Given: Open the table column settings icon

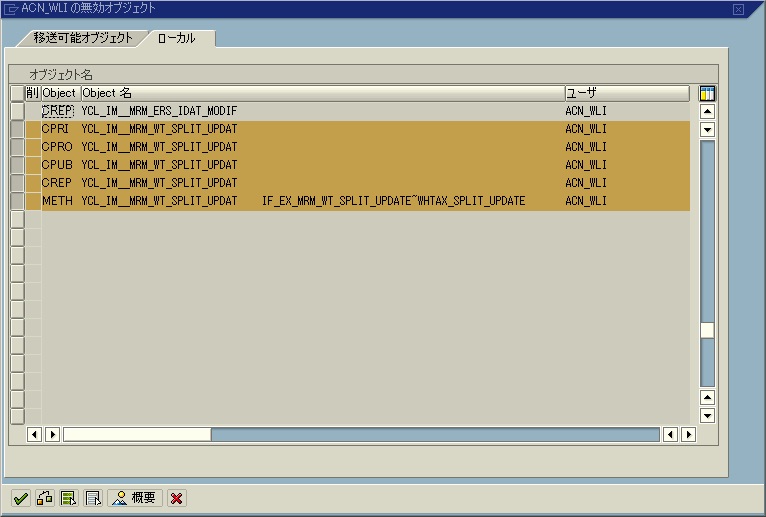Looking at the screenshot, I should click(707, 93).
